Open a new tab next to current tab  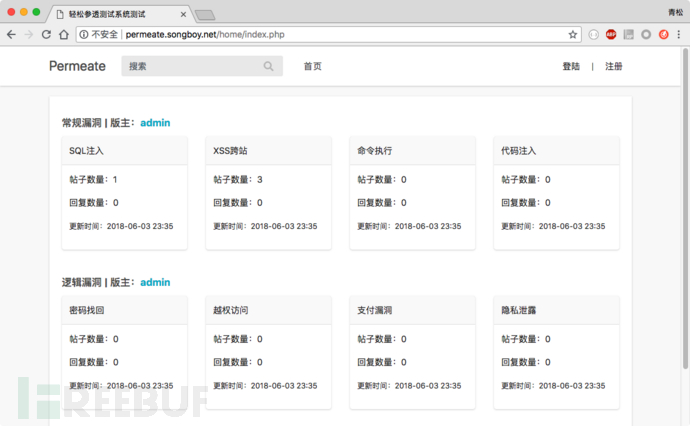[x=204, y=14]
